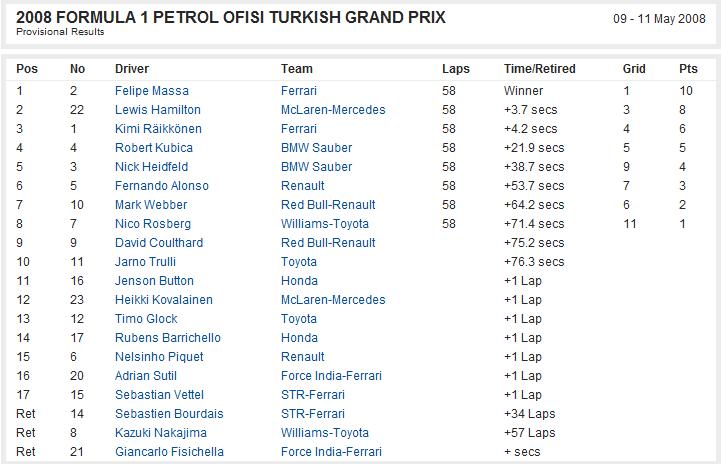Click Toyota team next to Jarno Trulli
722x464 pixels.
tap(299, 262)
